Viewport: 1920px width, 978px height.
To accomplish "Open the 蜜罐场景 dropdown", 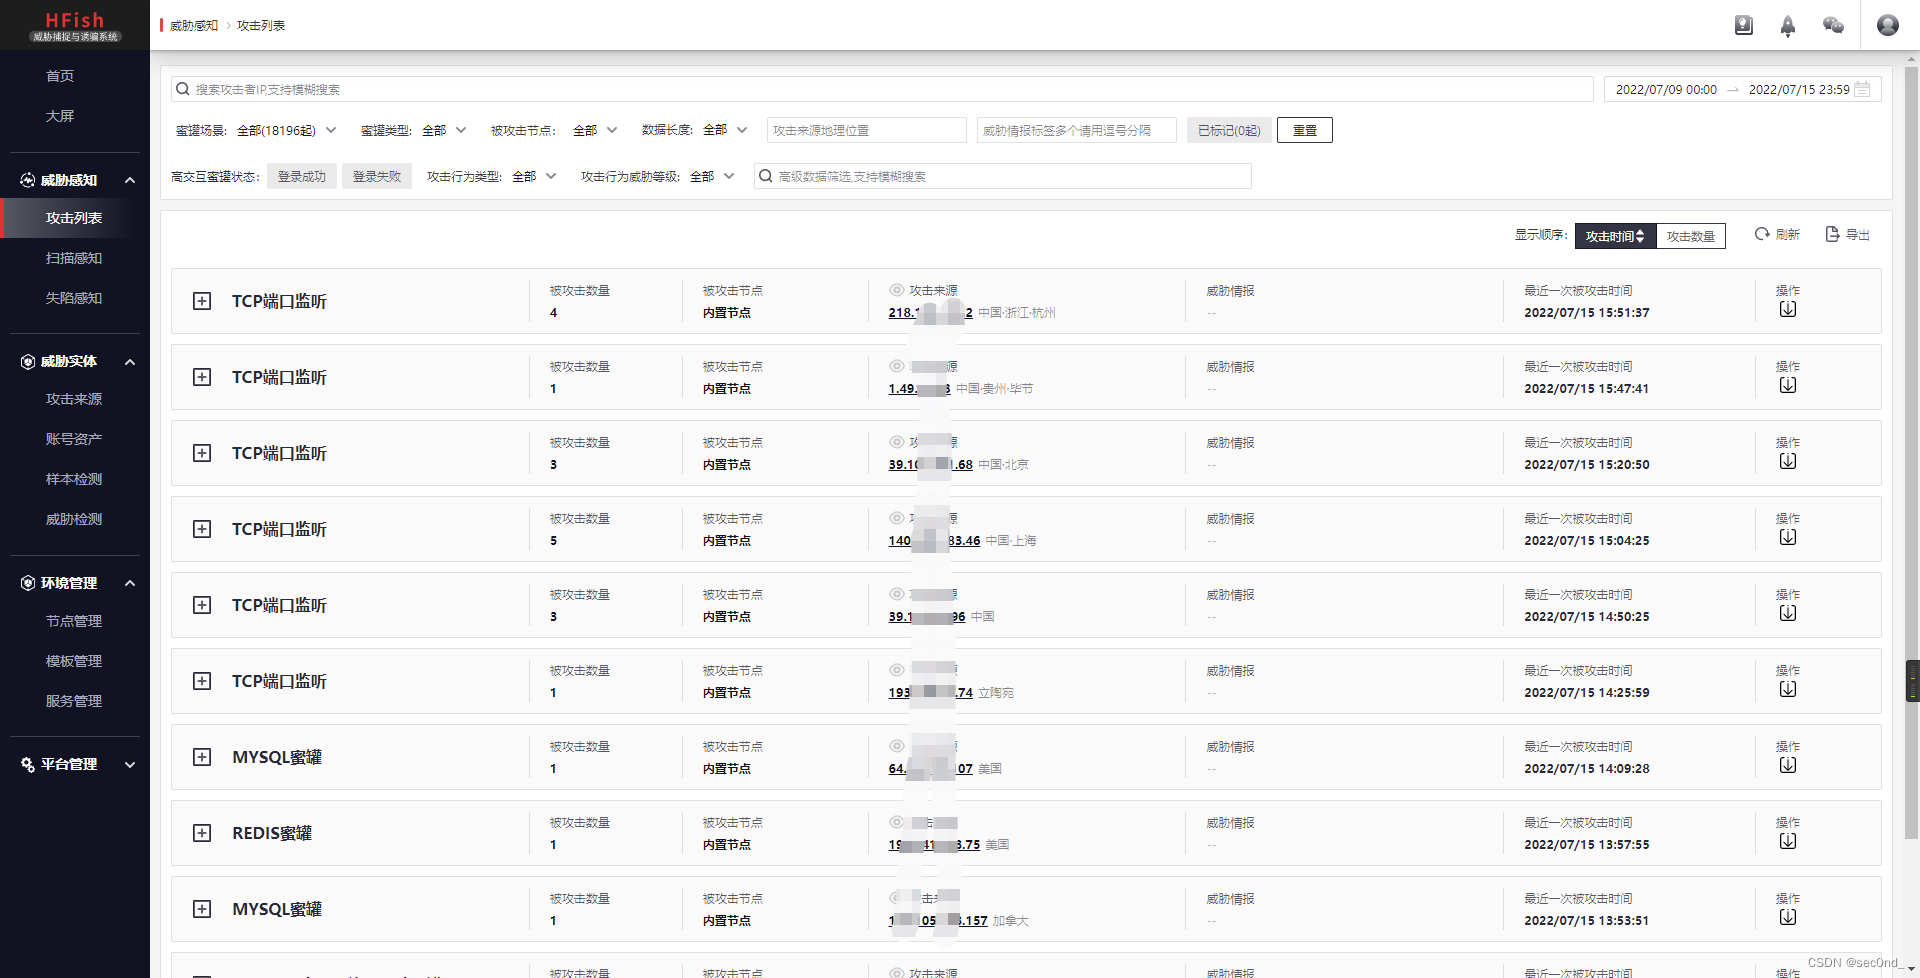I will [287, 130].
